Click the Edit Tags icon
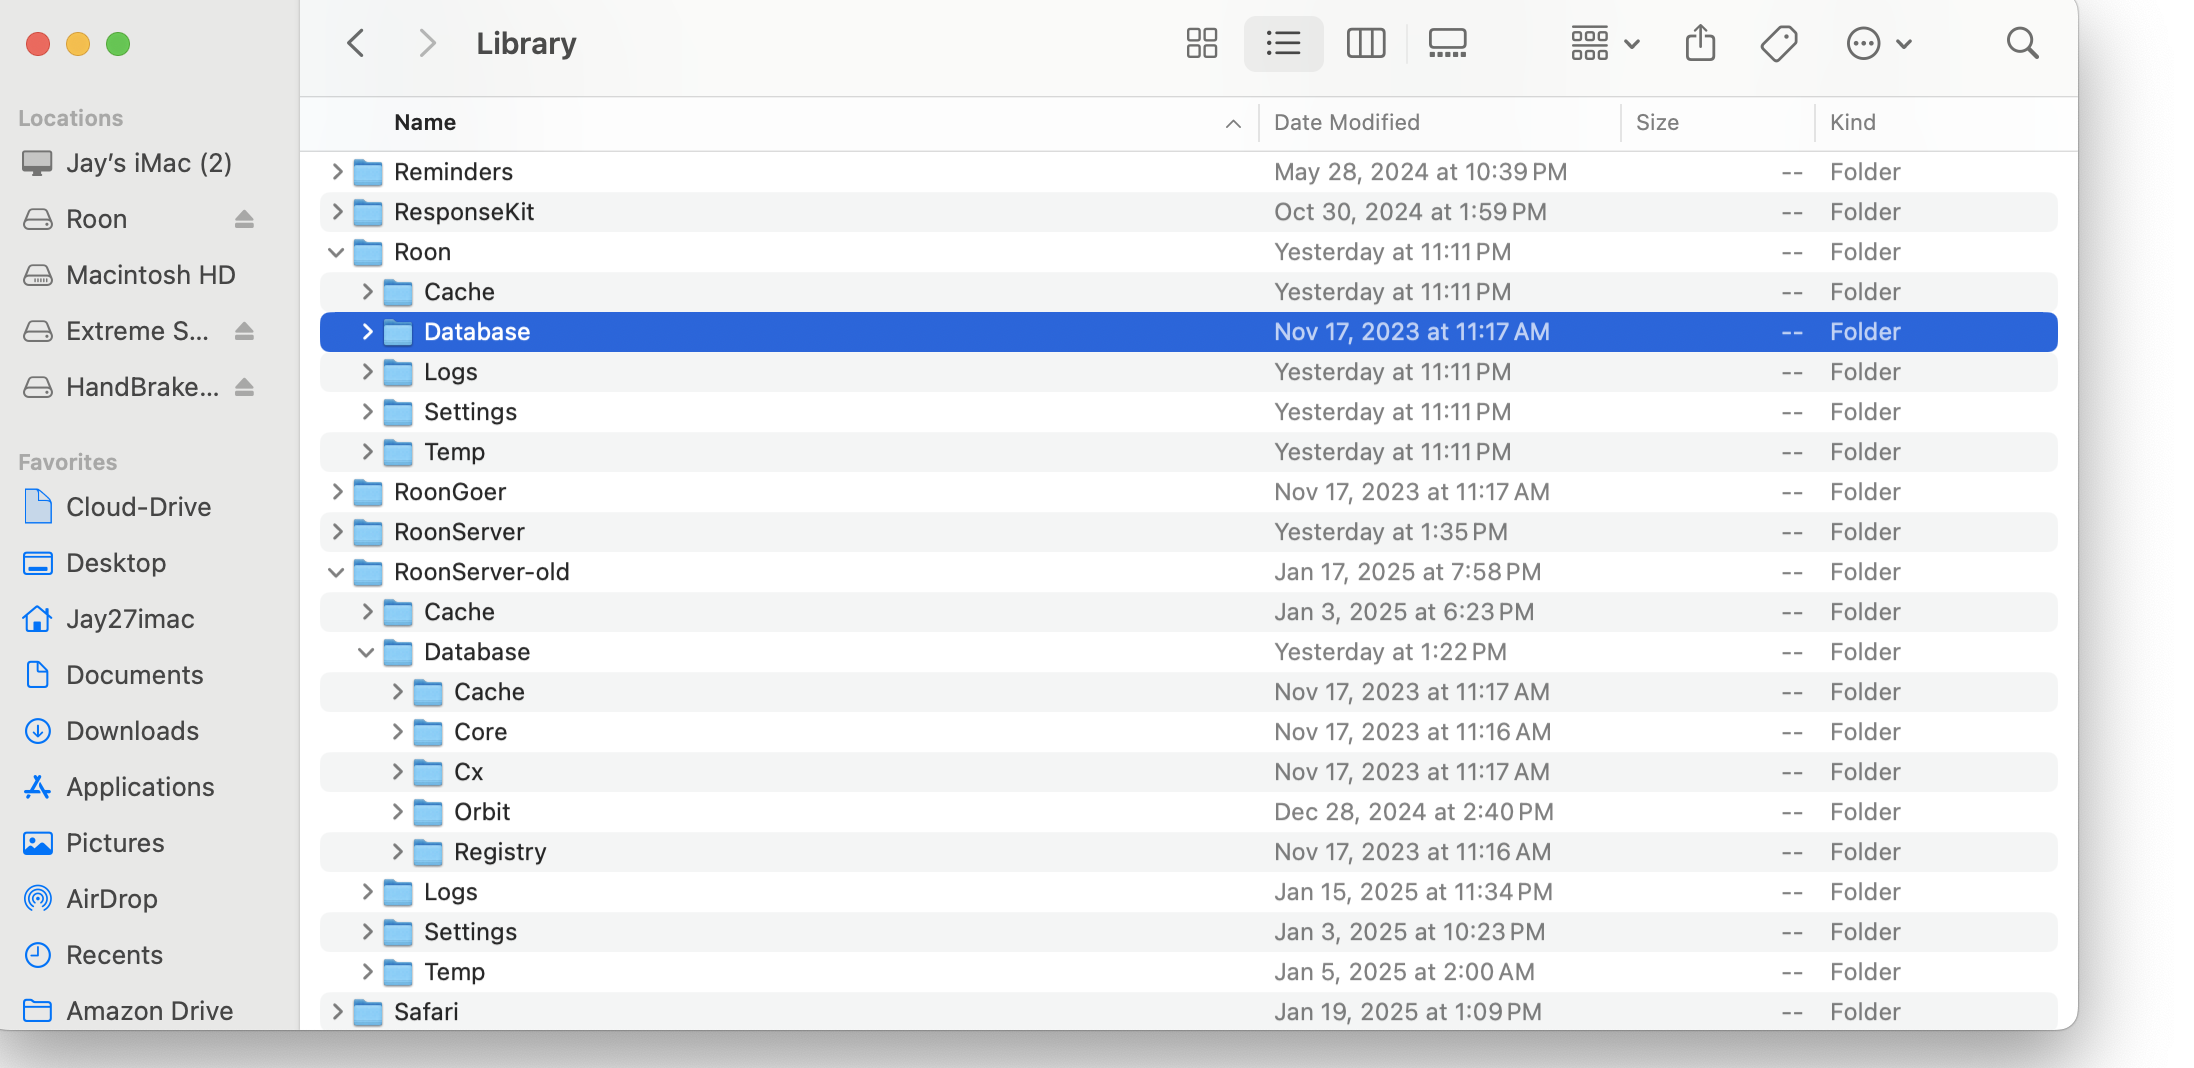Image resolution: width=2194 pixels, height=1068 pixels. pyautogui.click(x=1779, y=43)
